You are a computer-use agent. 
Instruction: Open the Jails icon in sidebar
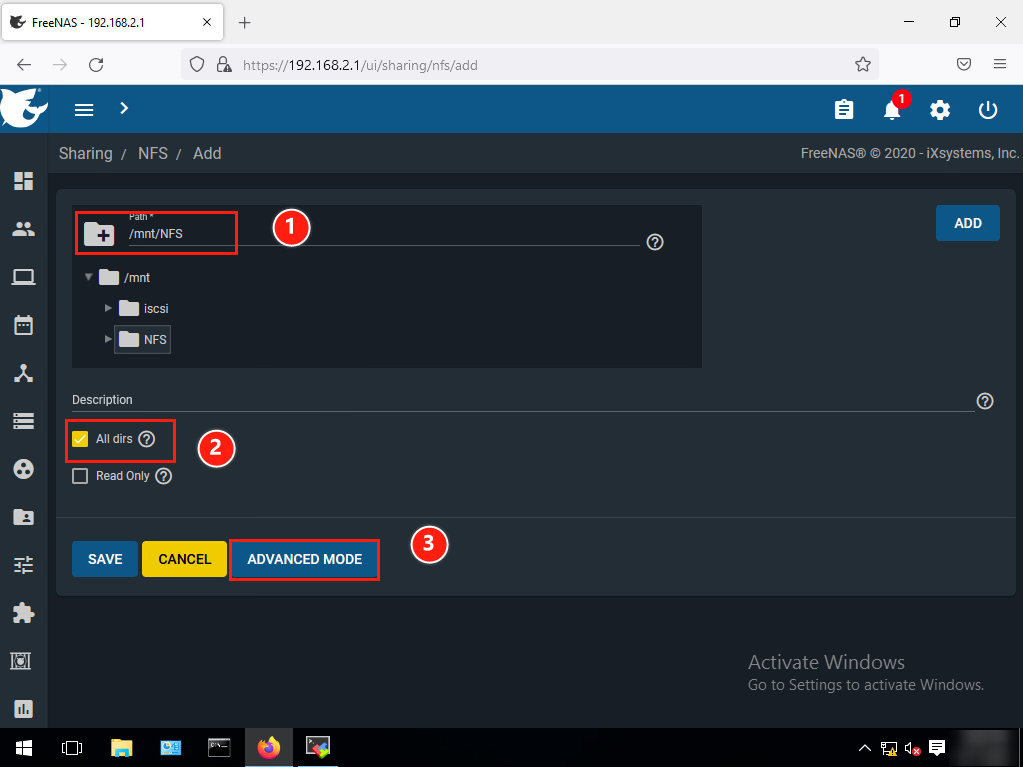pyautogui.click(x=21, y=661)
